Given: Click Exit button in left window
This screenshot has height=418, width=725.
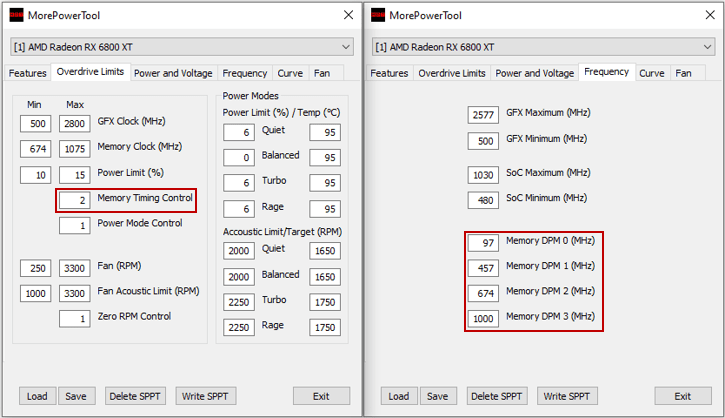Looking at the screenshot, I should click(321, 396).
